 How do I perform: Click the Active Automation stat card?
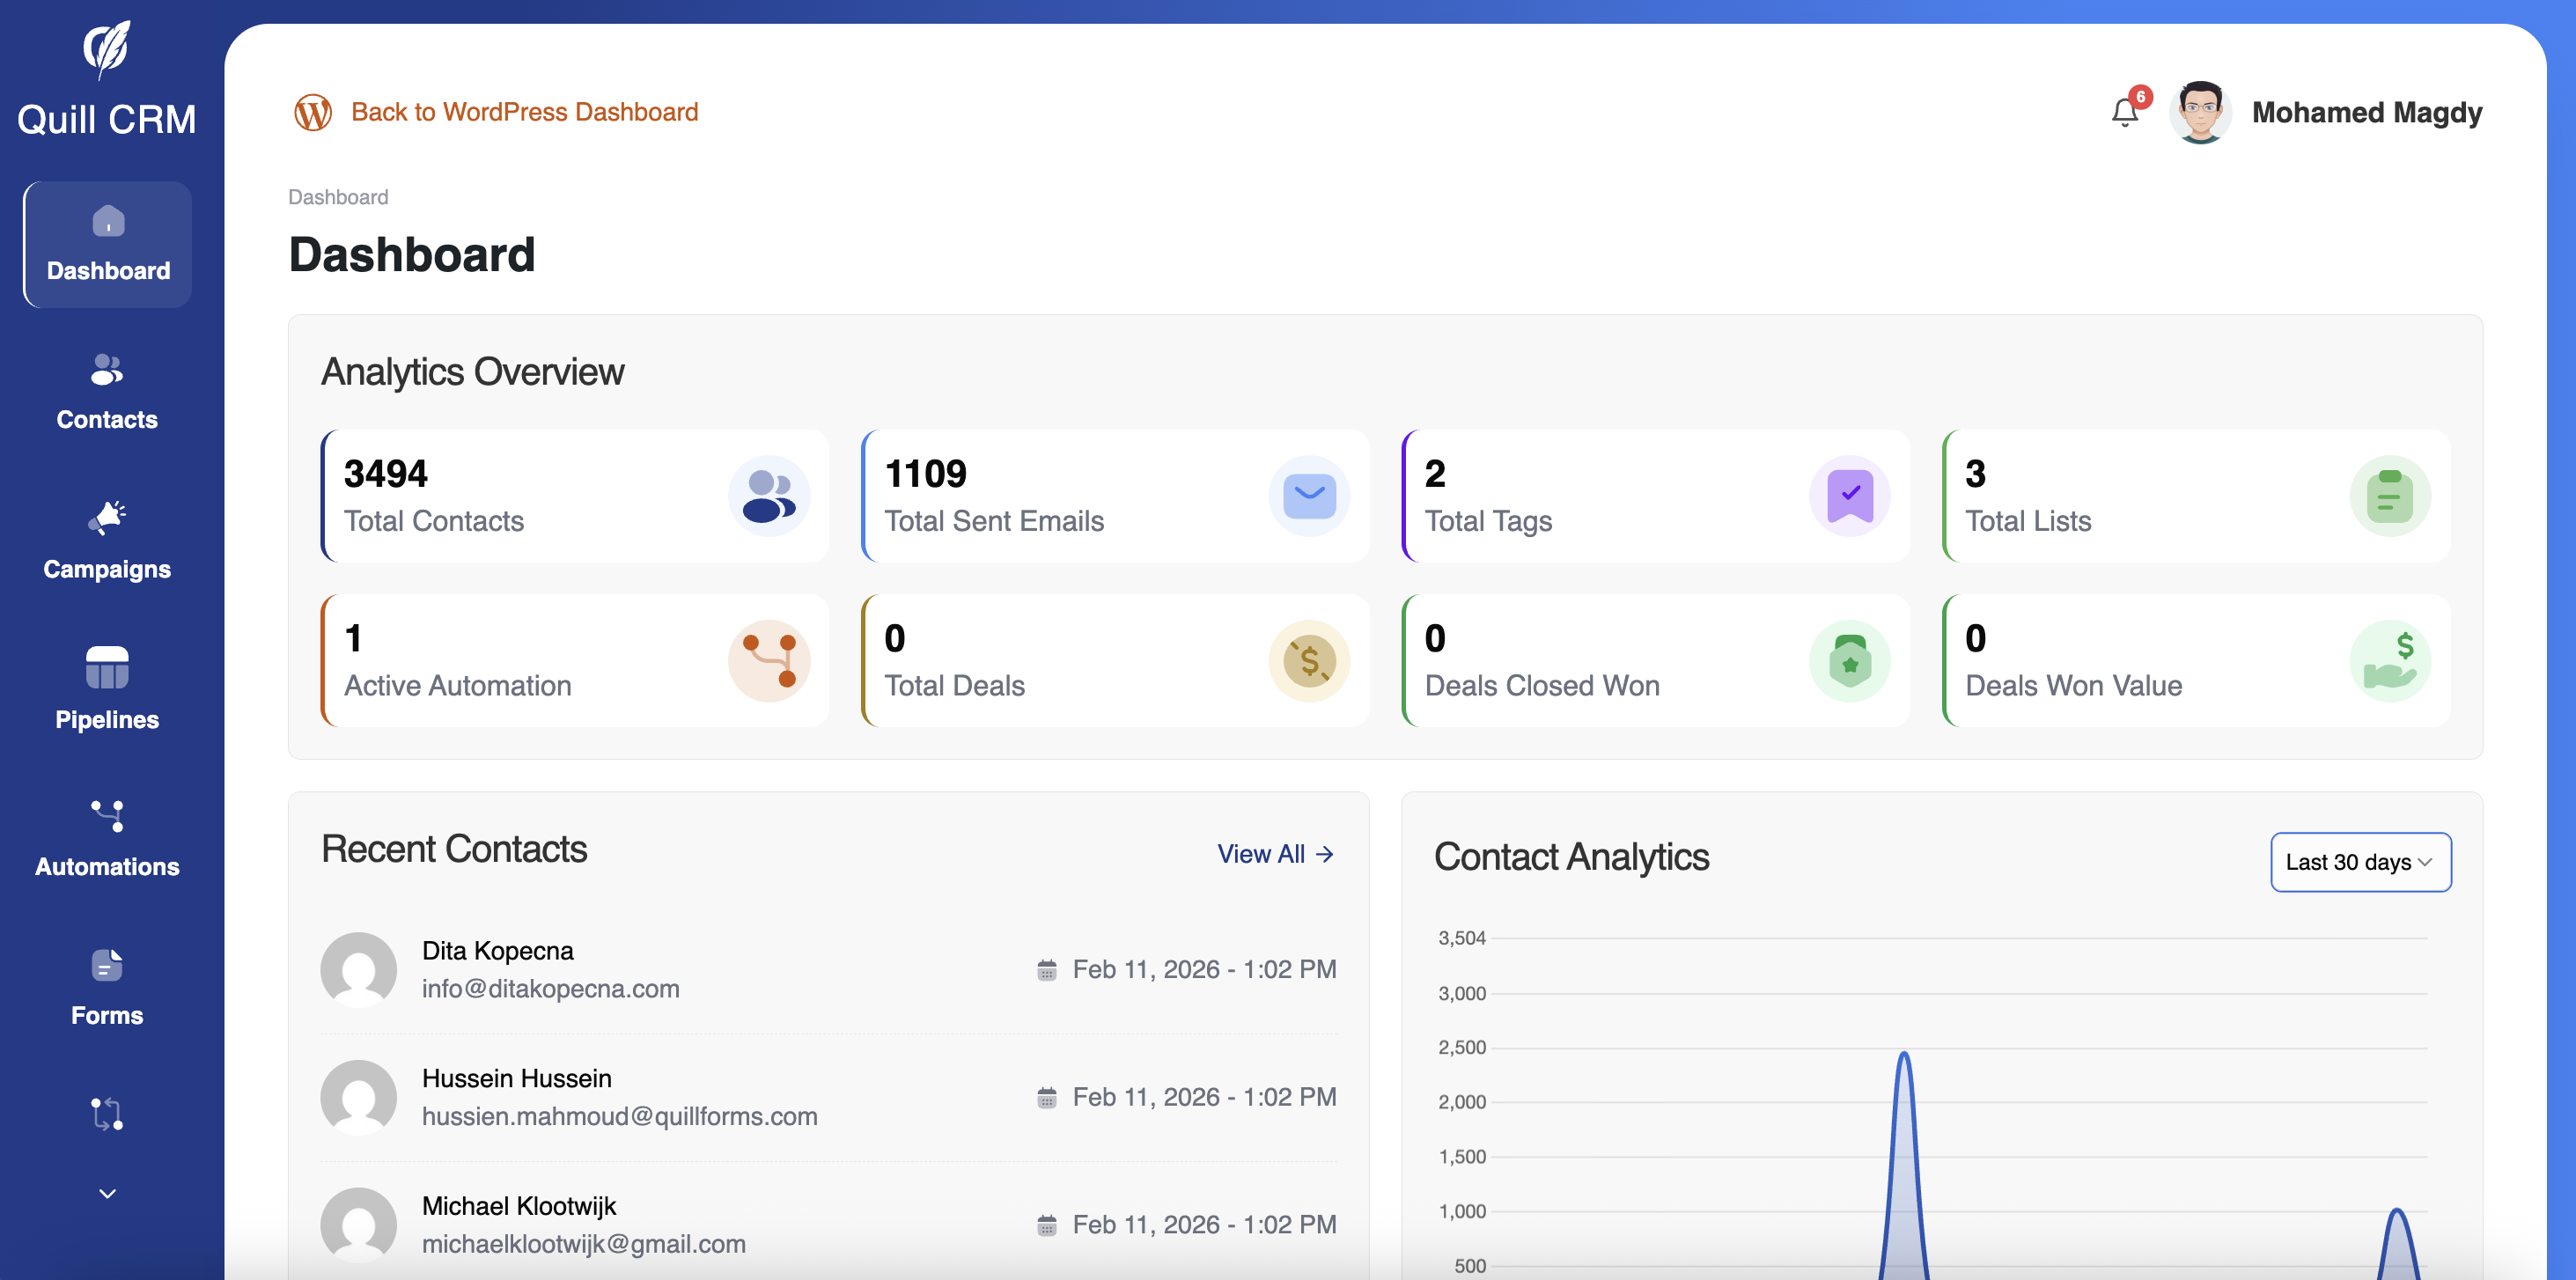[x=575, y=660]
